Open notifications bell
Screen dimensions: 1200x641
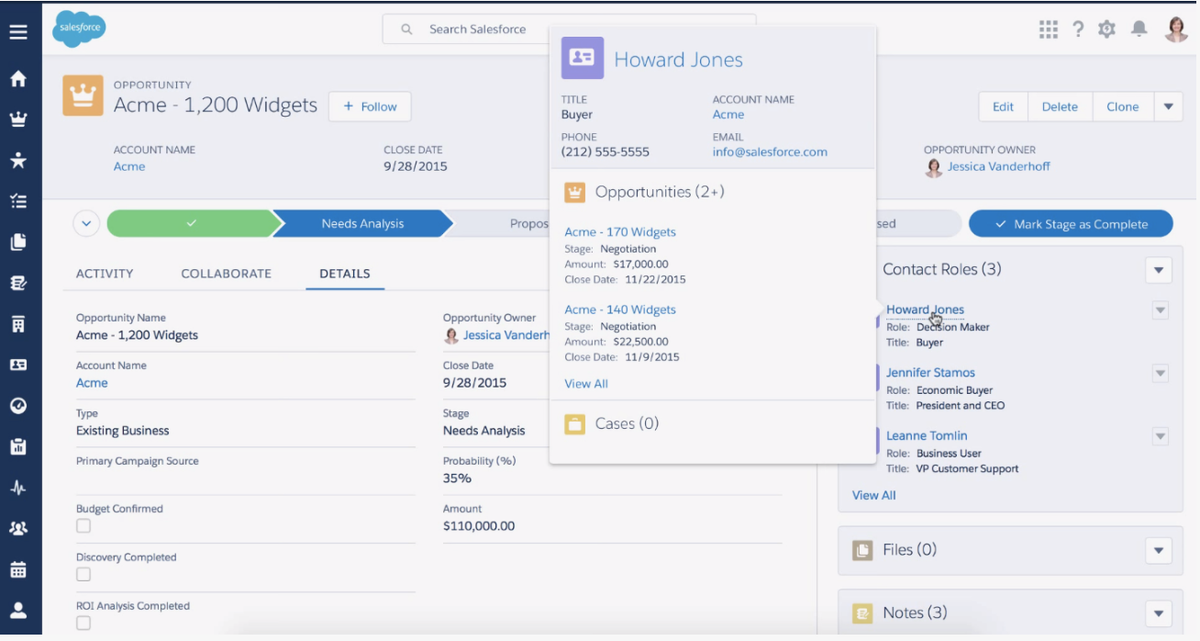(1138, 29)
